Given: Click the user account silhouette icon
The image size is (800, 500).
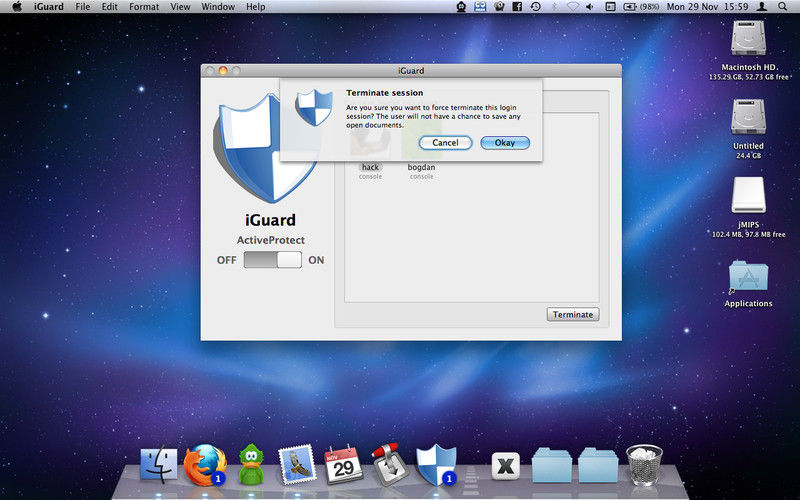Looking at the screenshot, I should click(x=762, y=7).
